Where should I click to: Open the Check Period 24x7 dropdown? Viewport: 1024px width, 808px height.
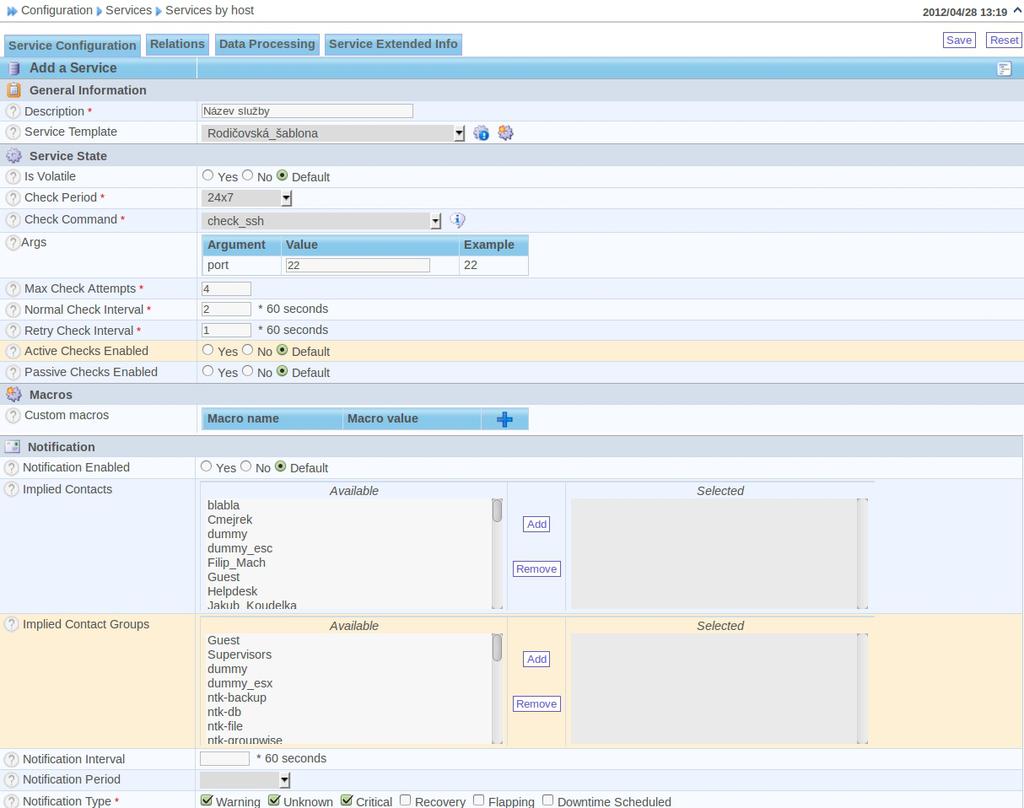(x=247, y=197)
